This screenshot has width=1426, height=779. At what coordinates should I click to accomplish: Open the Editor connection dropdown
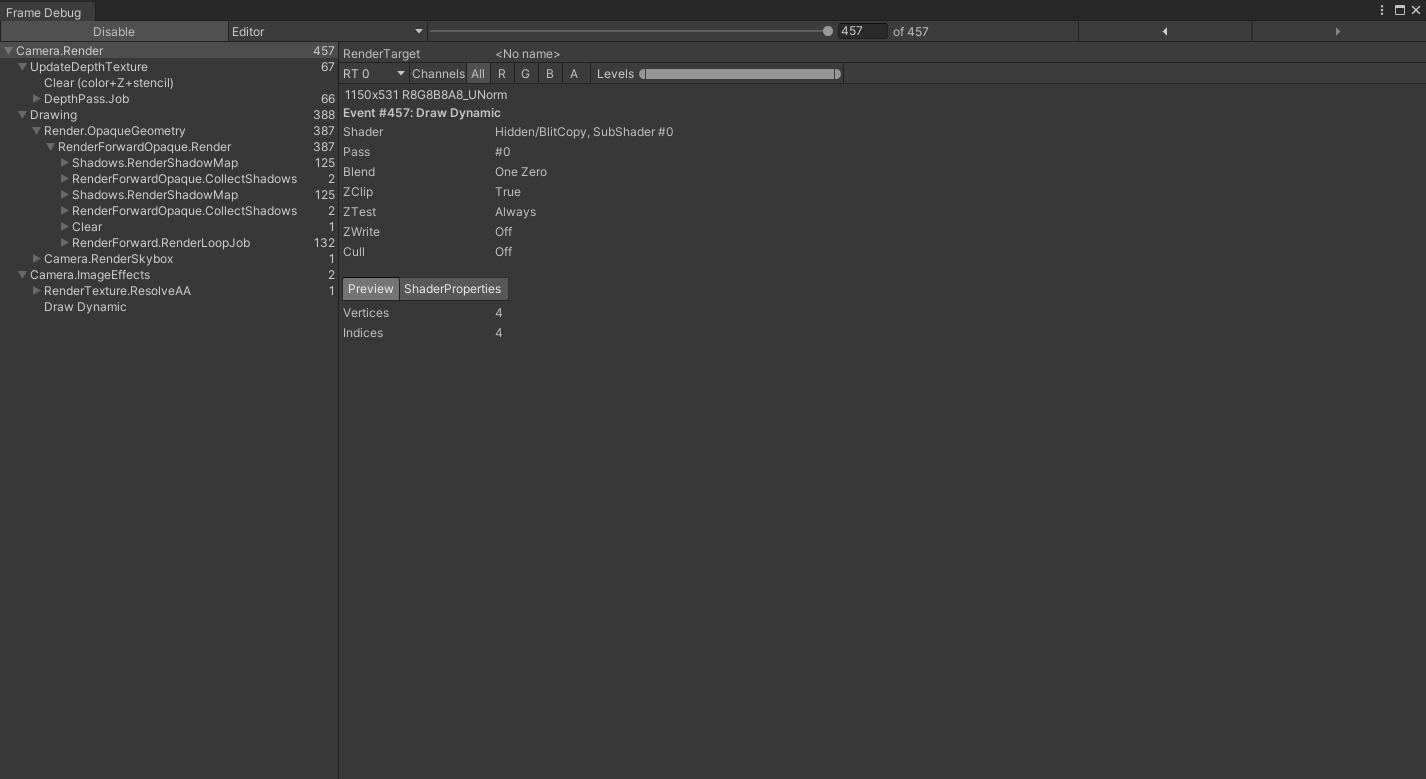327,31
